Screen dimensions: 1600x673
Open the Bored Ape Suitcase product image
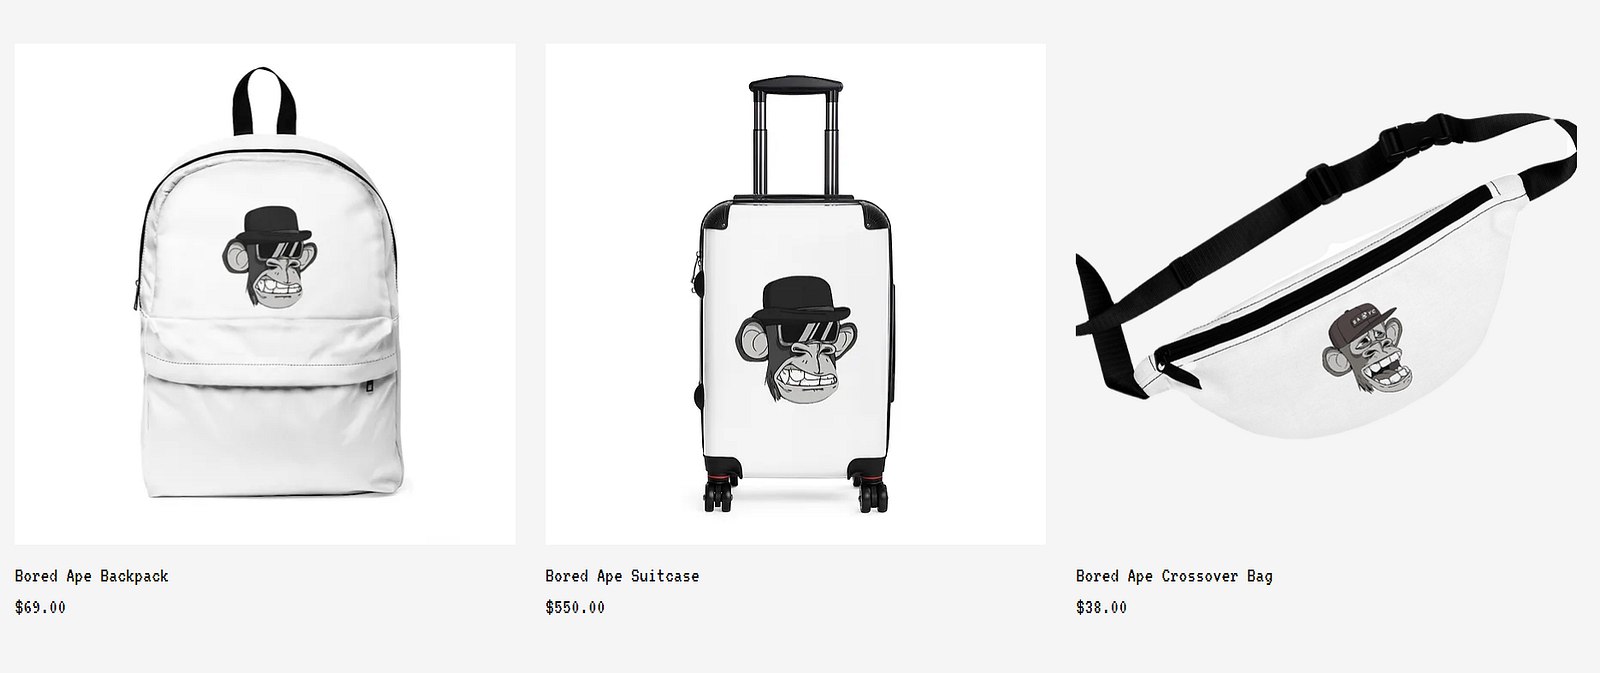[795, 294]
